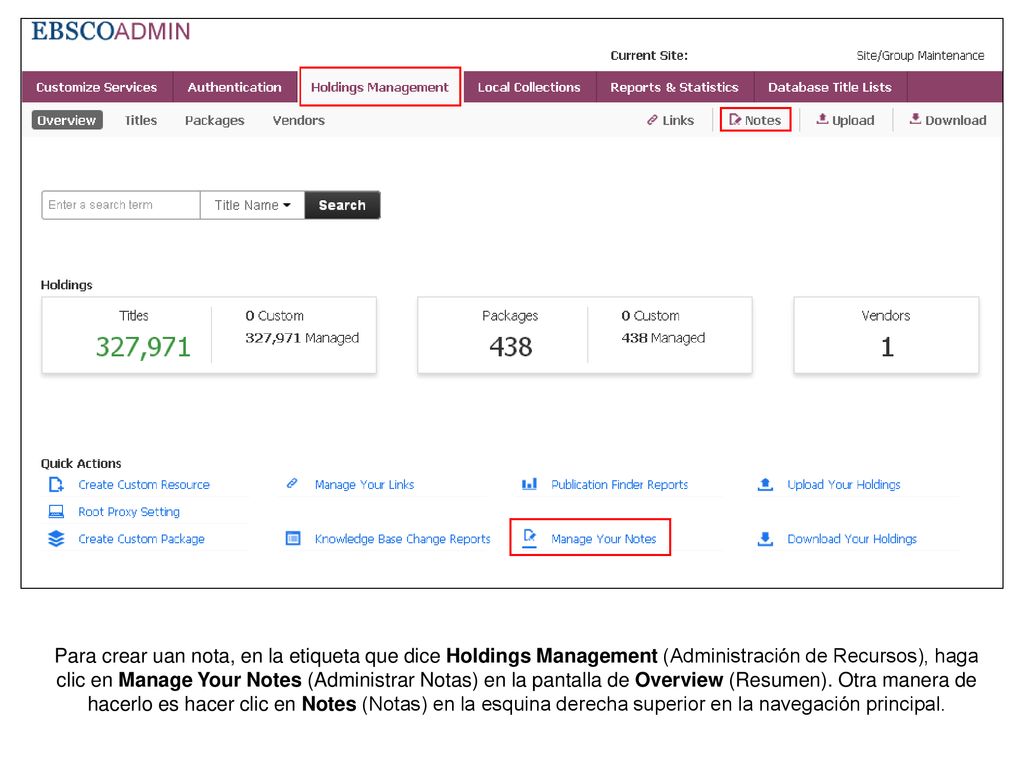Click Create Custom Package link
This screenshot has height=768, width=1024.
tap(141, 539)
